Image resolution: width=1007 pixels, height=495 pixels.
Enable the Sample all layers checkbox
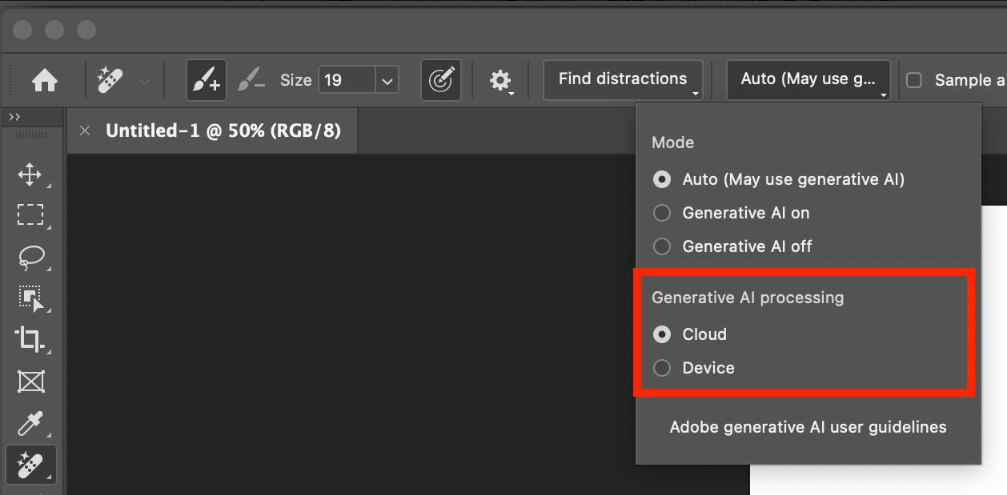pos(913,80)
